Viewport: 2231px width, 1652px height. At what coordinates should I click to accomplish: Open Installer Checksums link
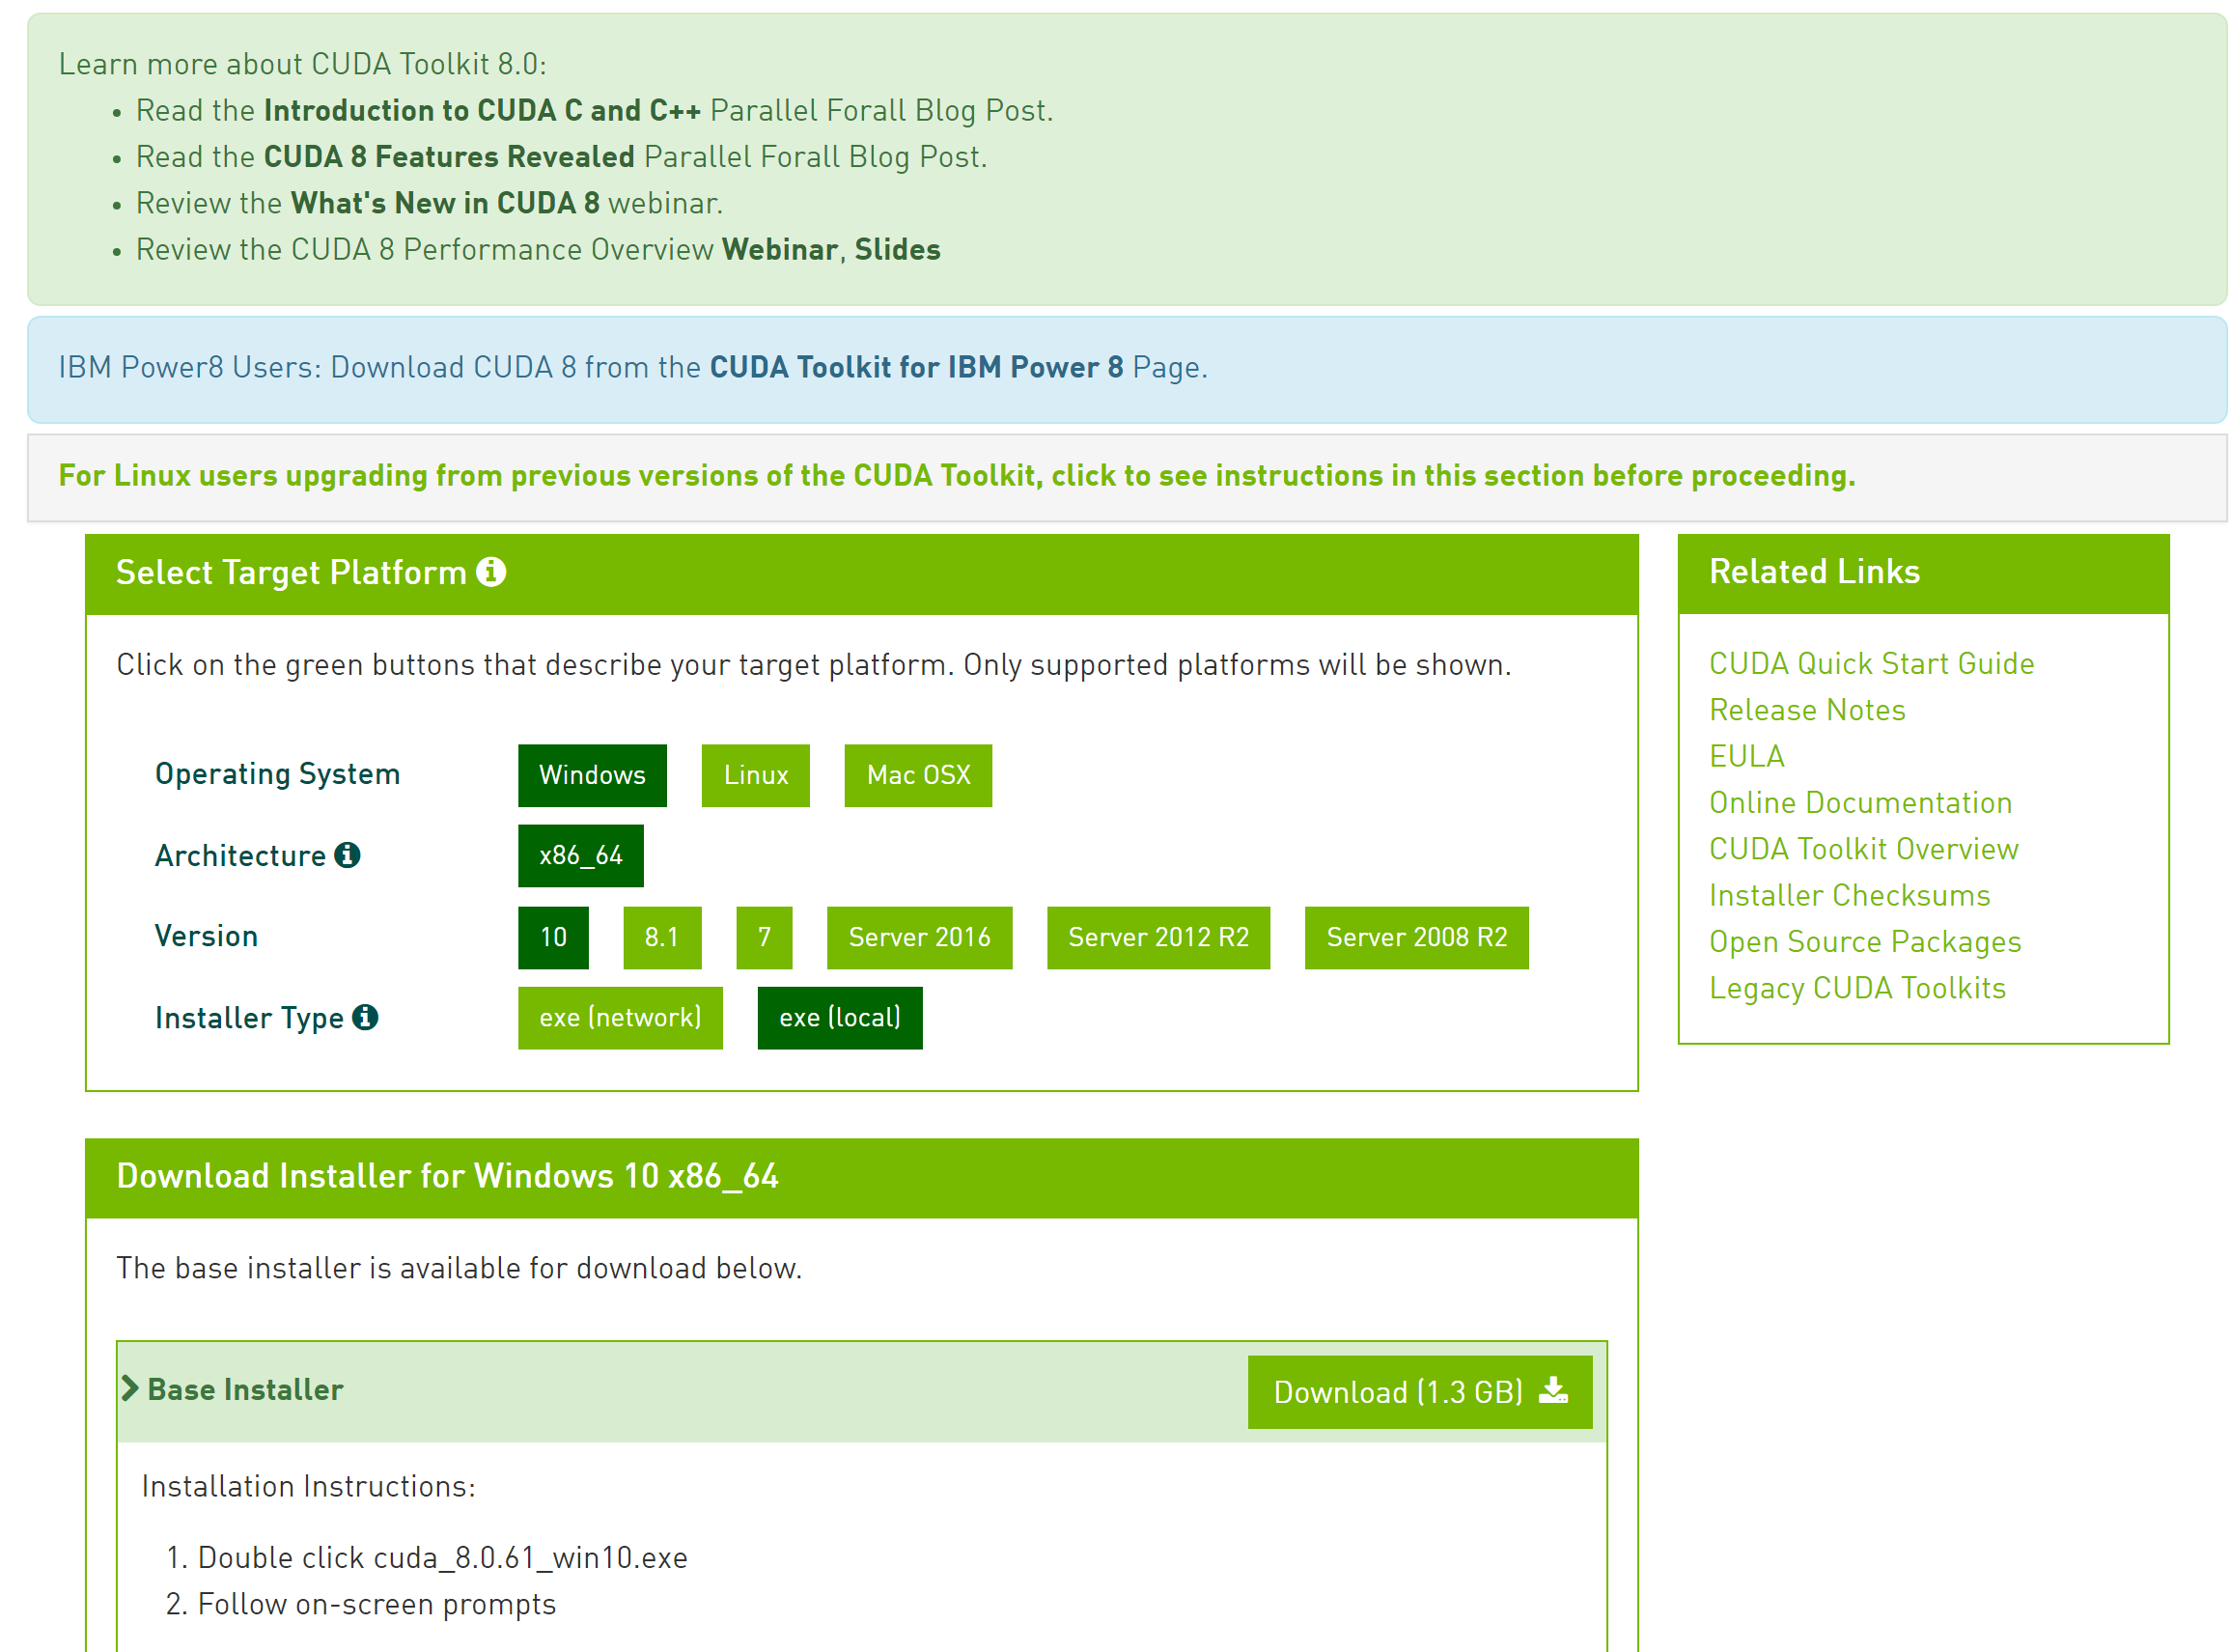pyautogui.click(x=1849, y=895)
